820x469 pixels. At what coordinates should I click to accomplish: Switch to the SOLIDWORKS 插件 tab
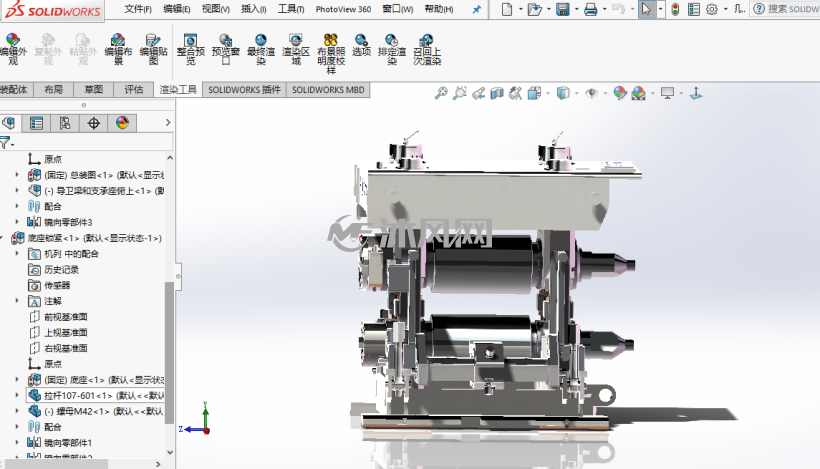coord(244,90)
